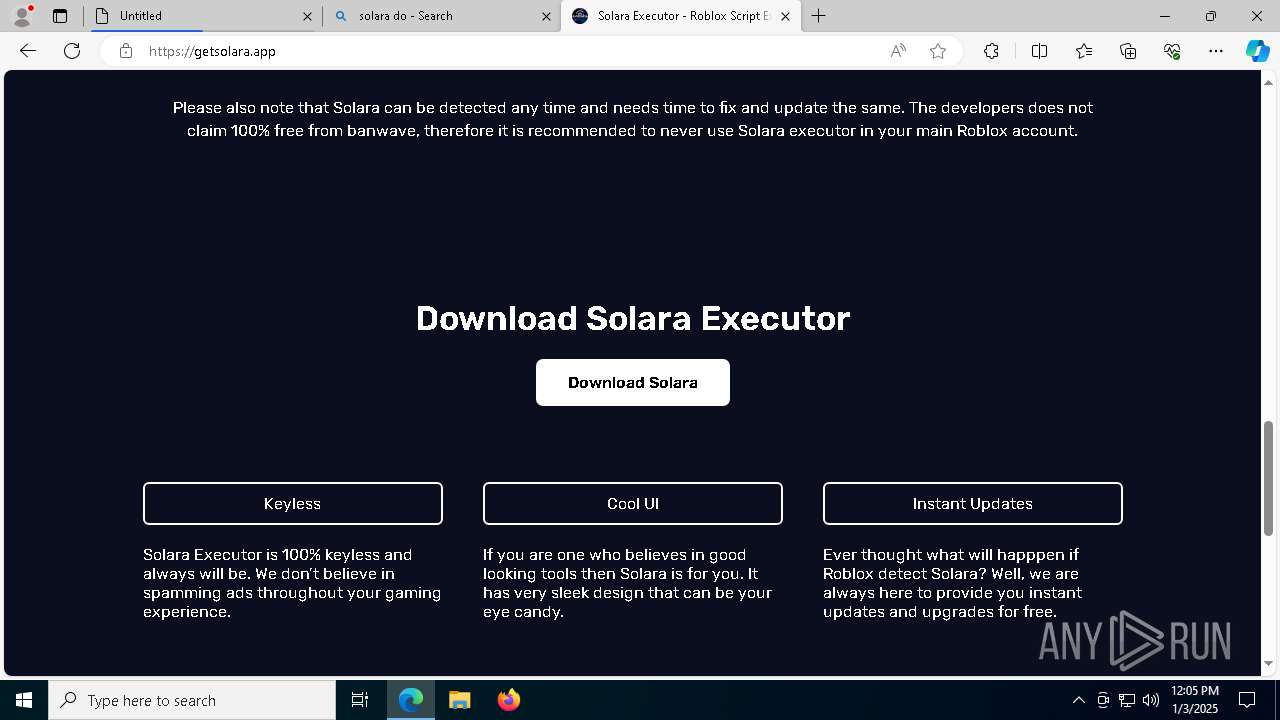
Task: Open the Copilot sidebar icon
Action: (x=1257, y=51)
